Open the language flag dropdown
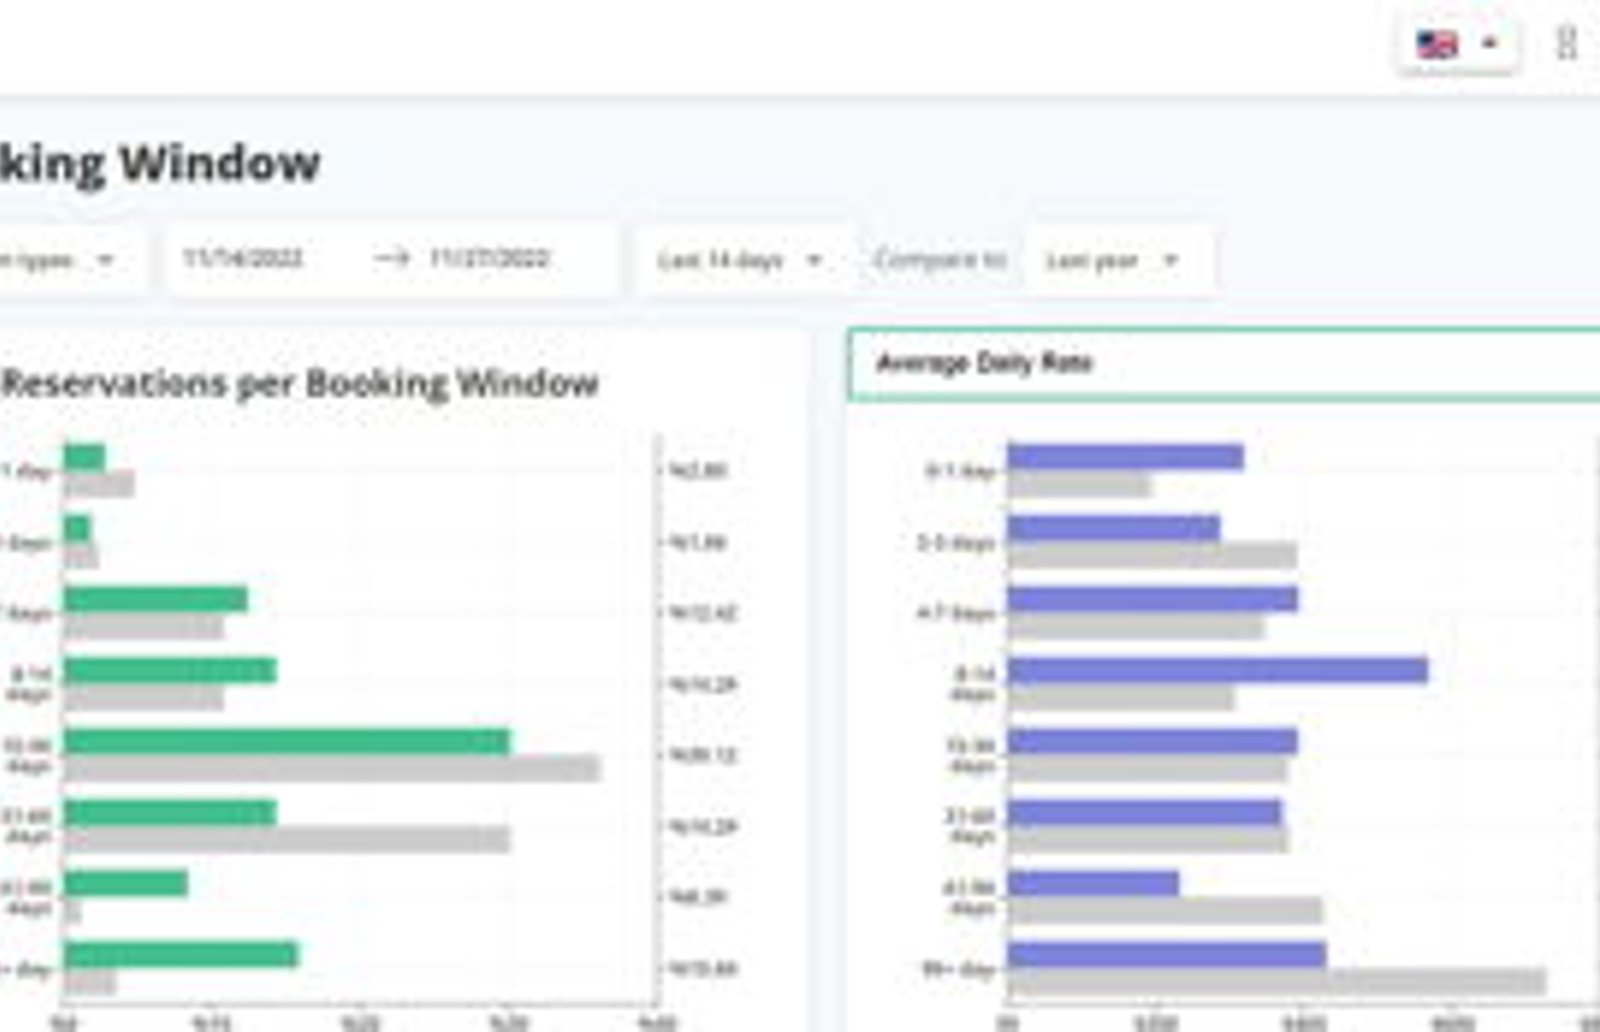The height and width of the screenshot is (1032, 1600). [x=1459, y=45]
